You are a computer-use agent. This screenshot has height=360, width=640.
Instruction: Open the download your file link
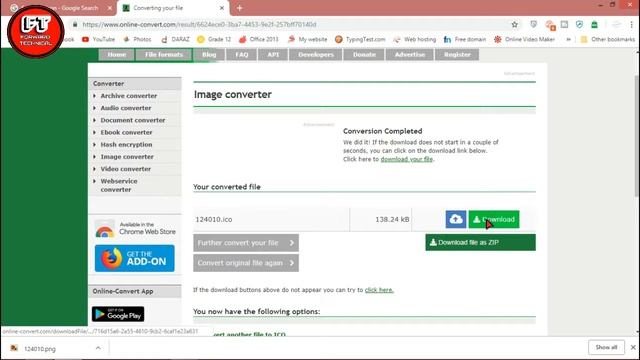(407, 159)
